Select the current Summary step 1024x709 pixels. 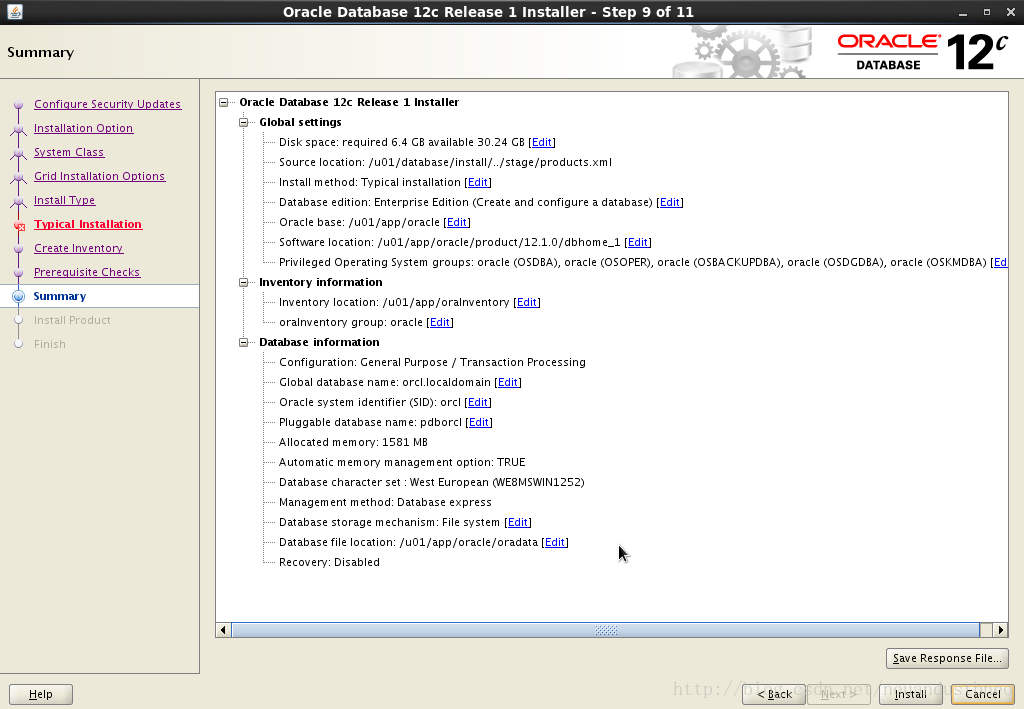(x=59, y=296)
